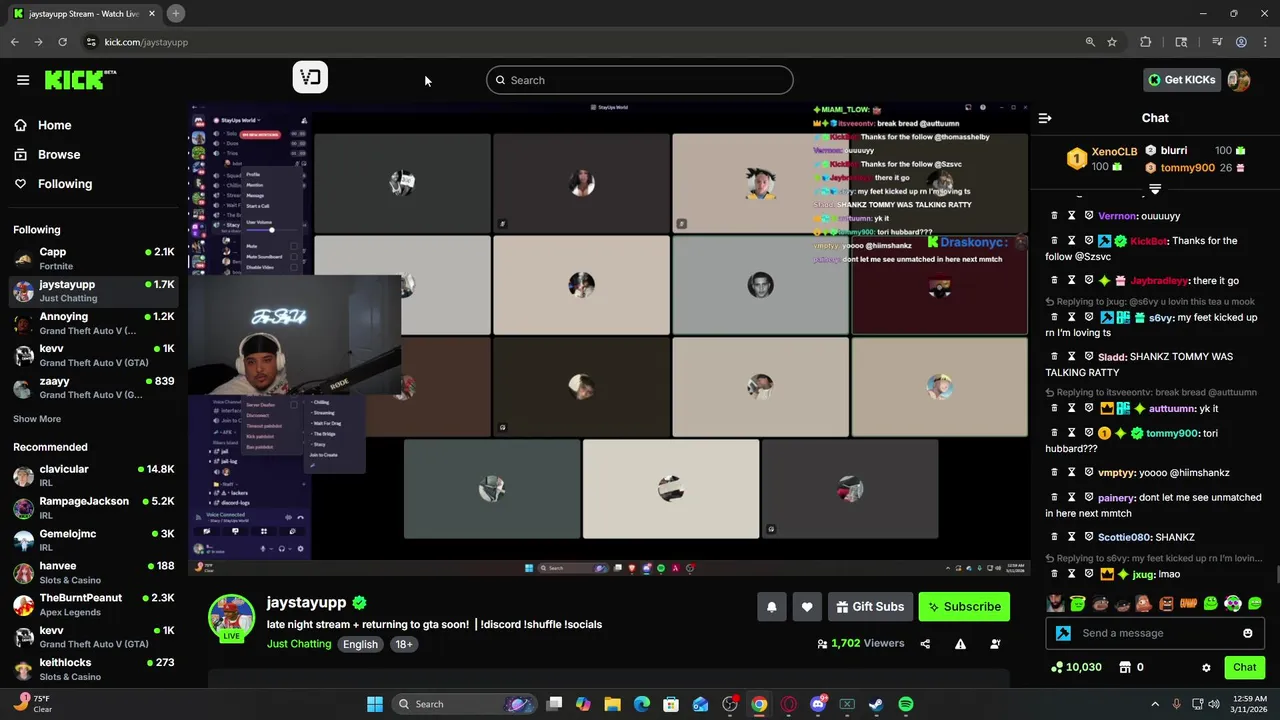This screenshot has width=1280, height=720.
Task: Open Spotify from the taskbar
Action: point(905,704)
